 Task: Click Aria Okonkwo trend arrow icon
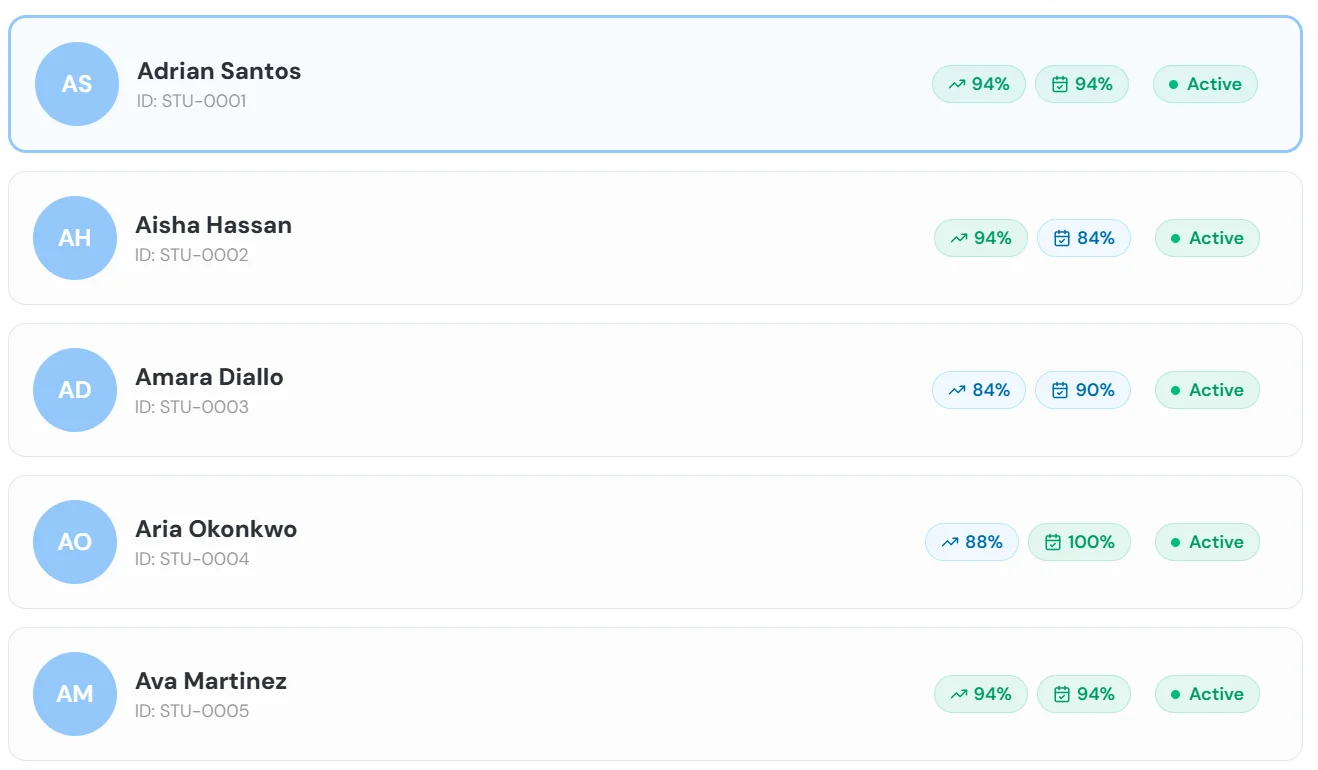point(950,543)
